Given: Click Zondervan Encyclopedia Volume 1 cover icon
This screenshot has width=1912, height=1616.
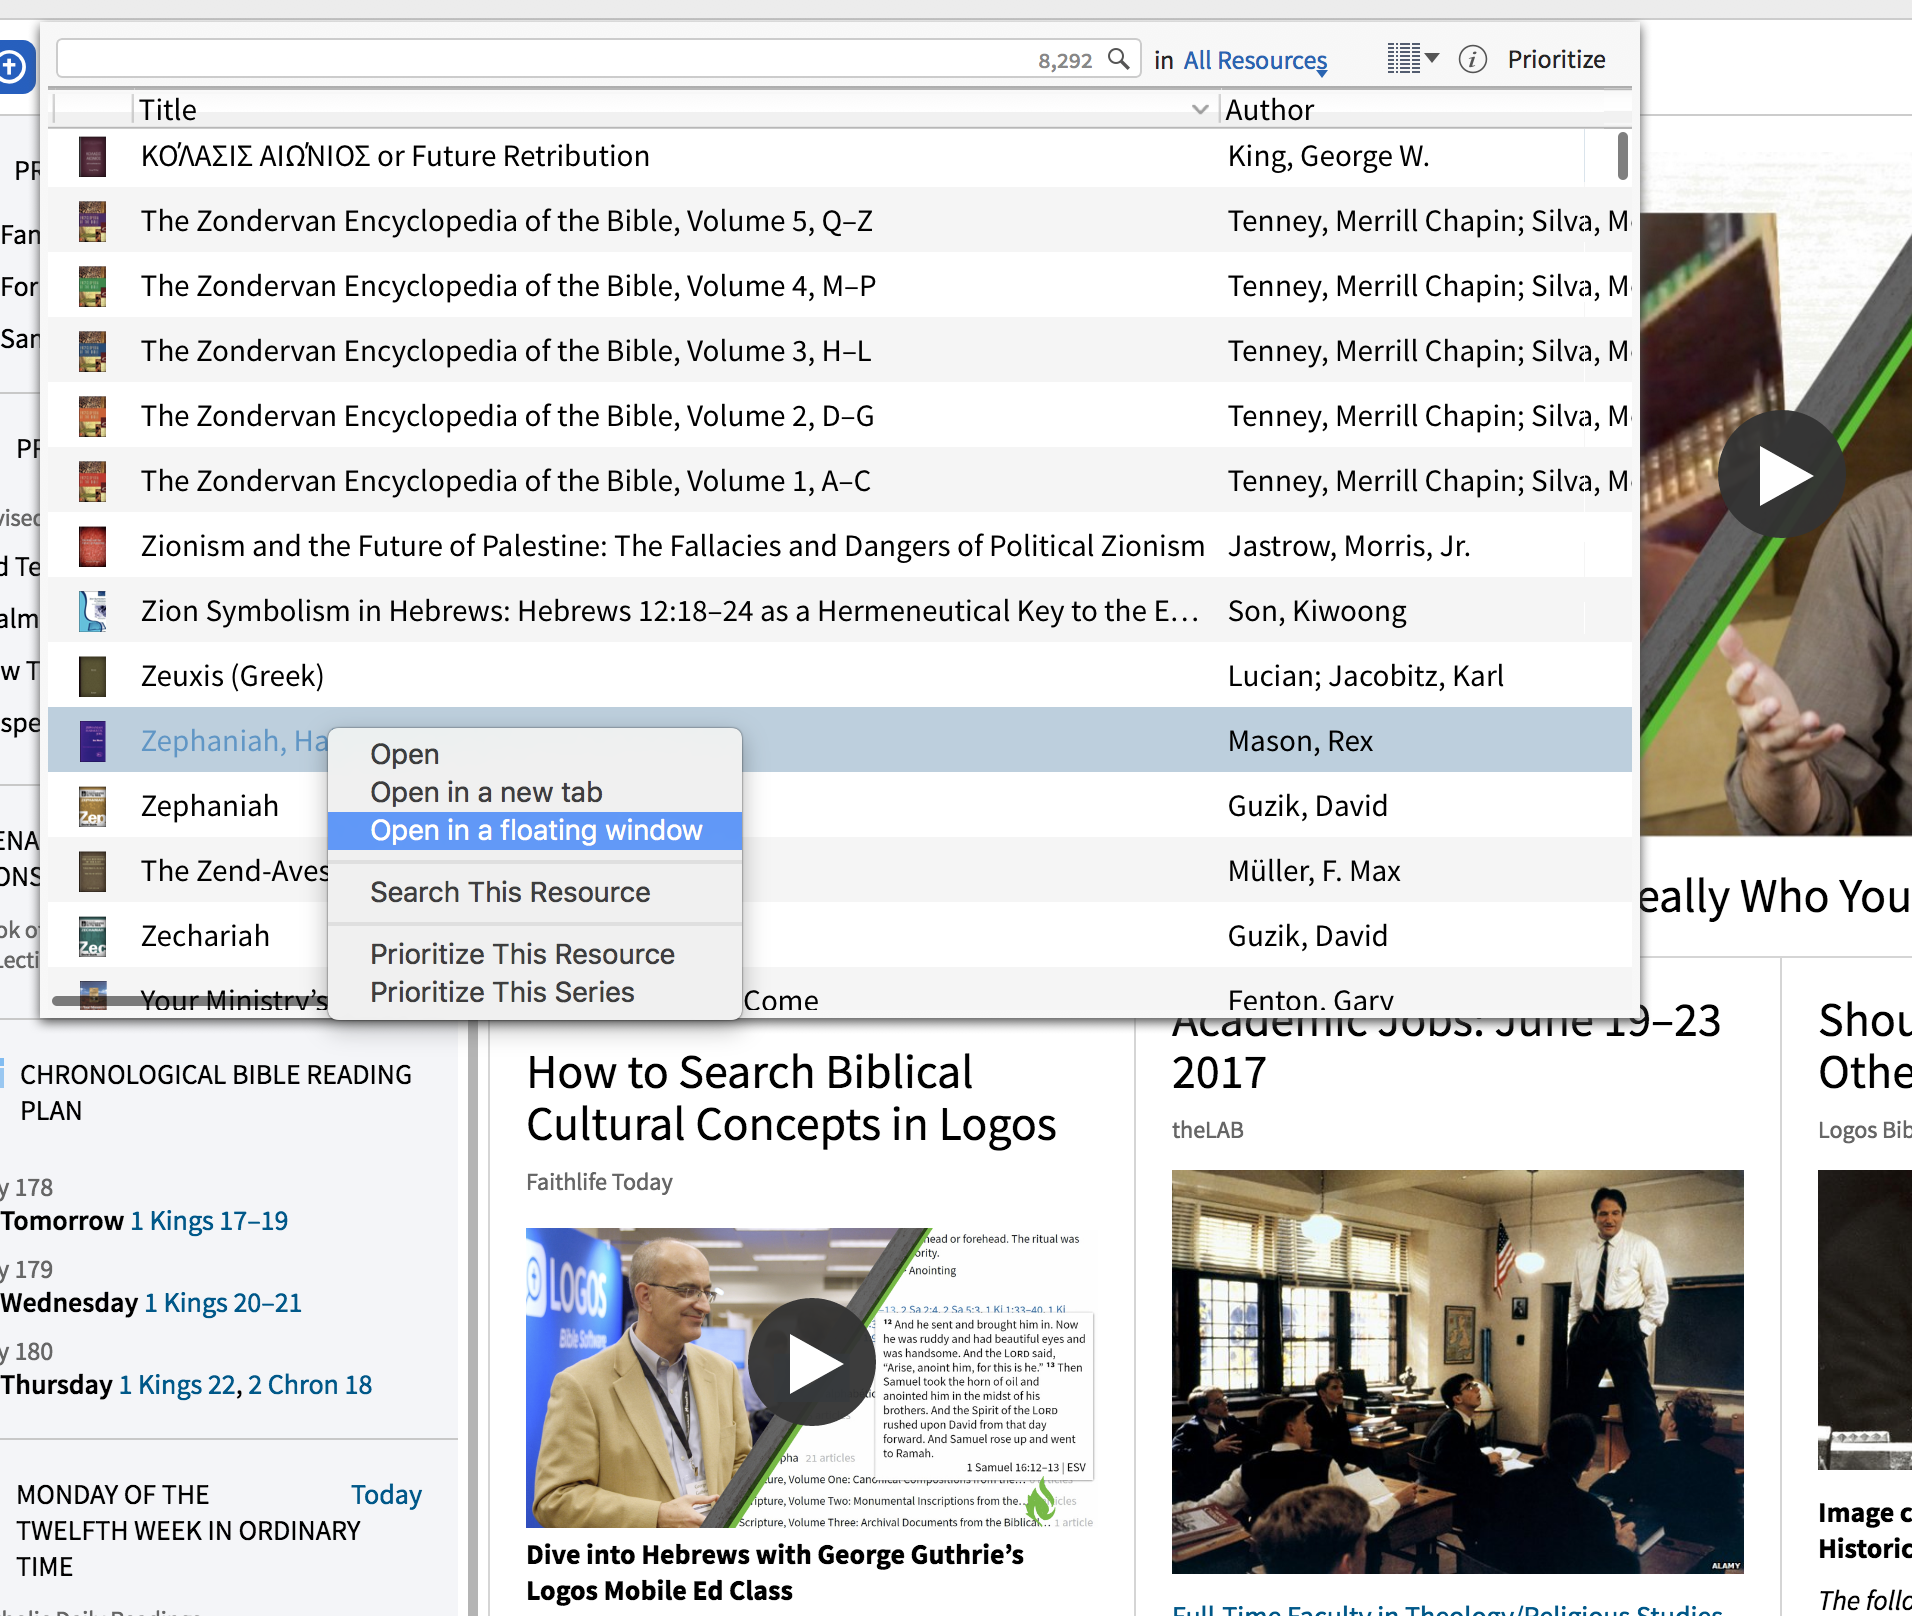Looking at the screenshot, I should pyautogui.click(x=92, y=482).
